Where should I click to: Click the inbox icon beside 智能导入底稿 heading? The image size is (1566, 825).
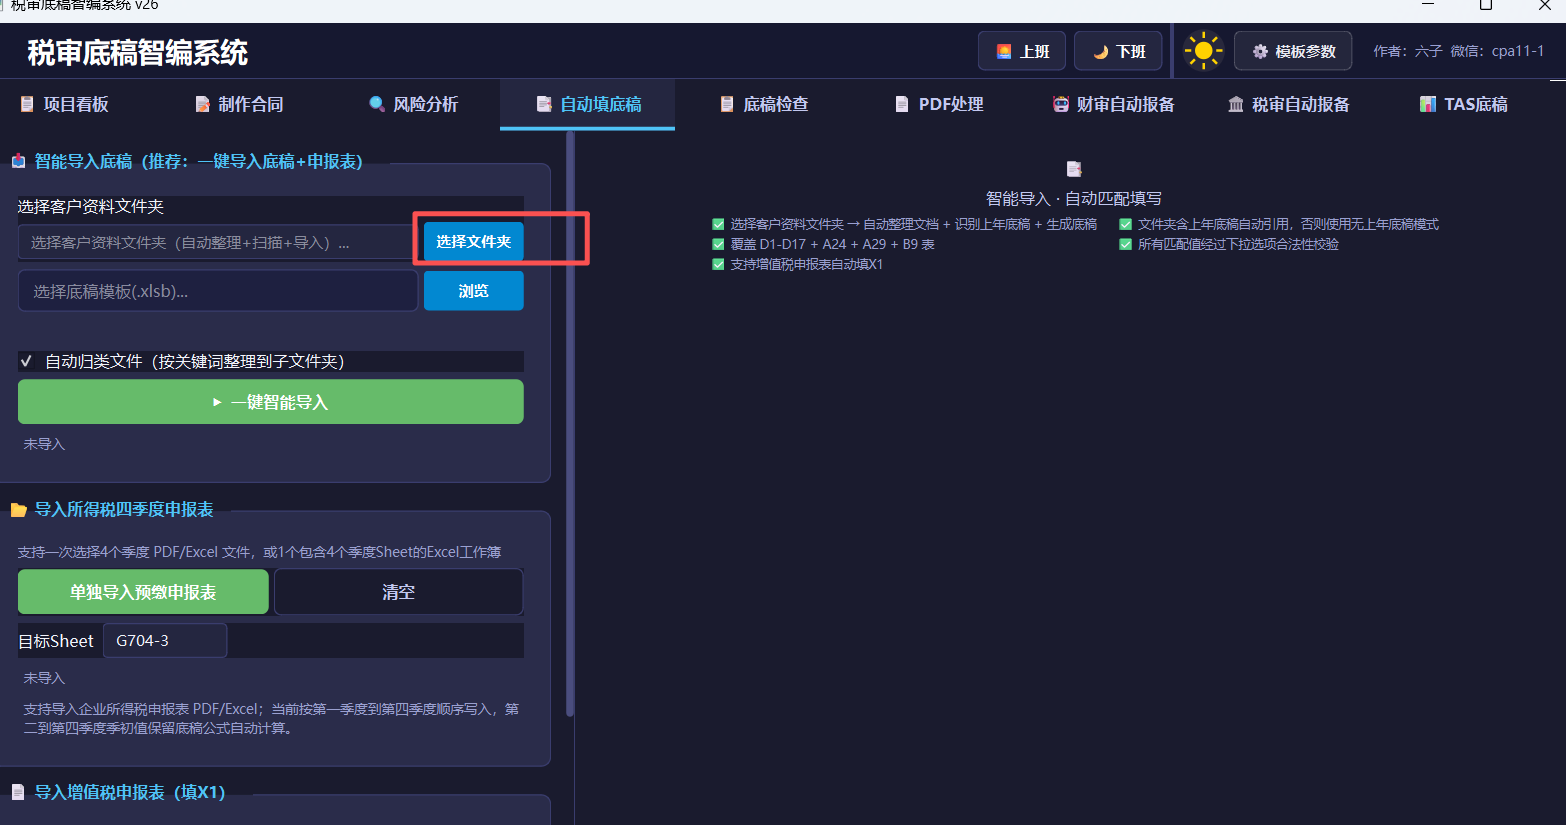[x=18, y=161]
